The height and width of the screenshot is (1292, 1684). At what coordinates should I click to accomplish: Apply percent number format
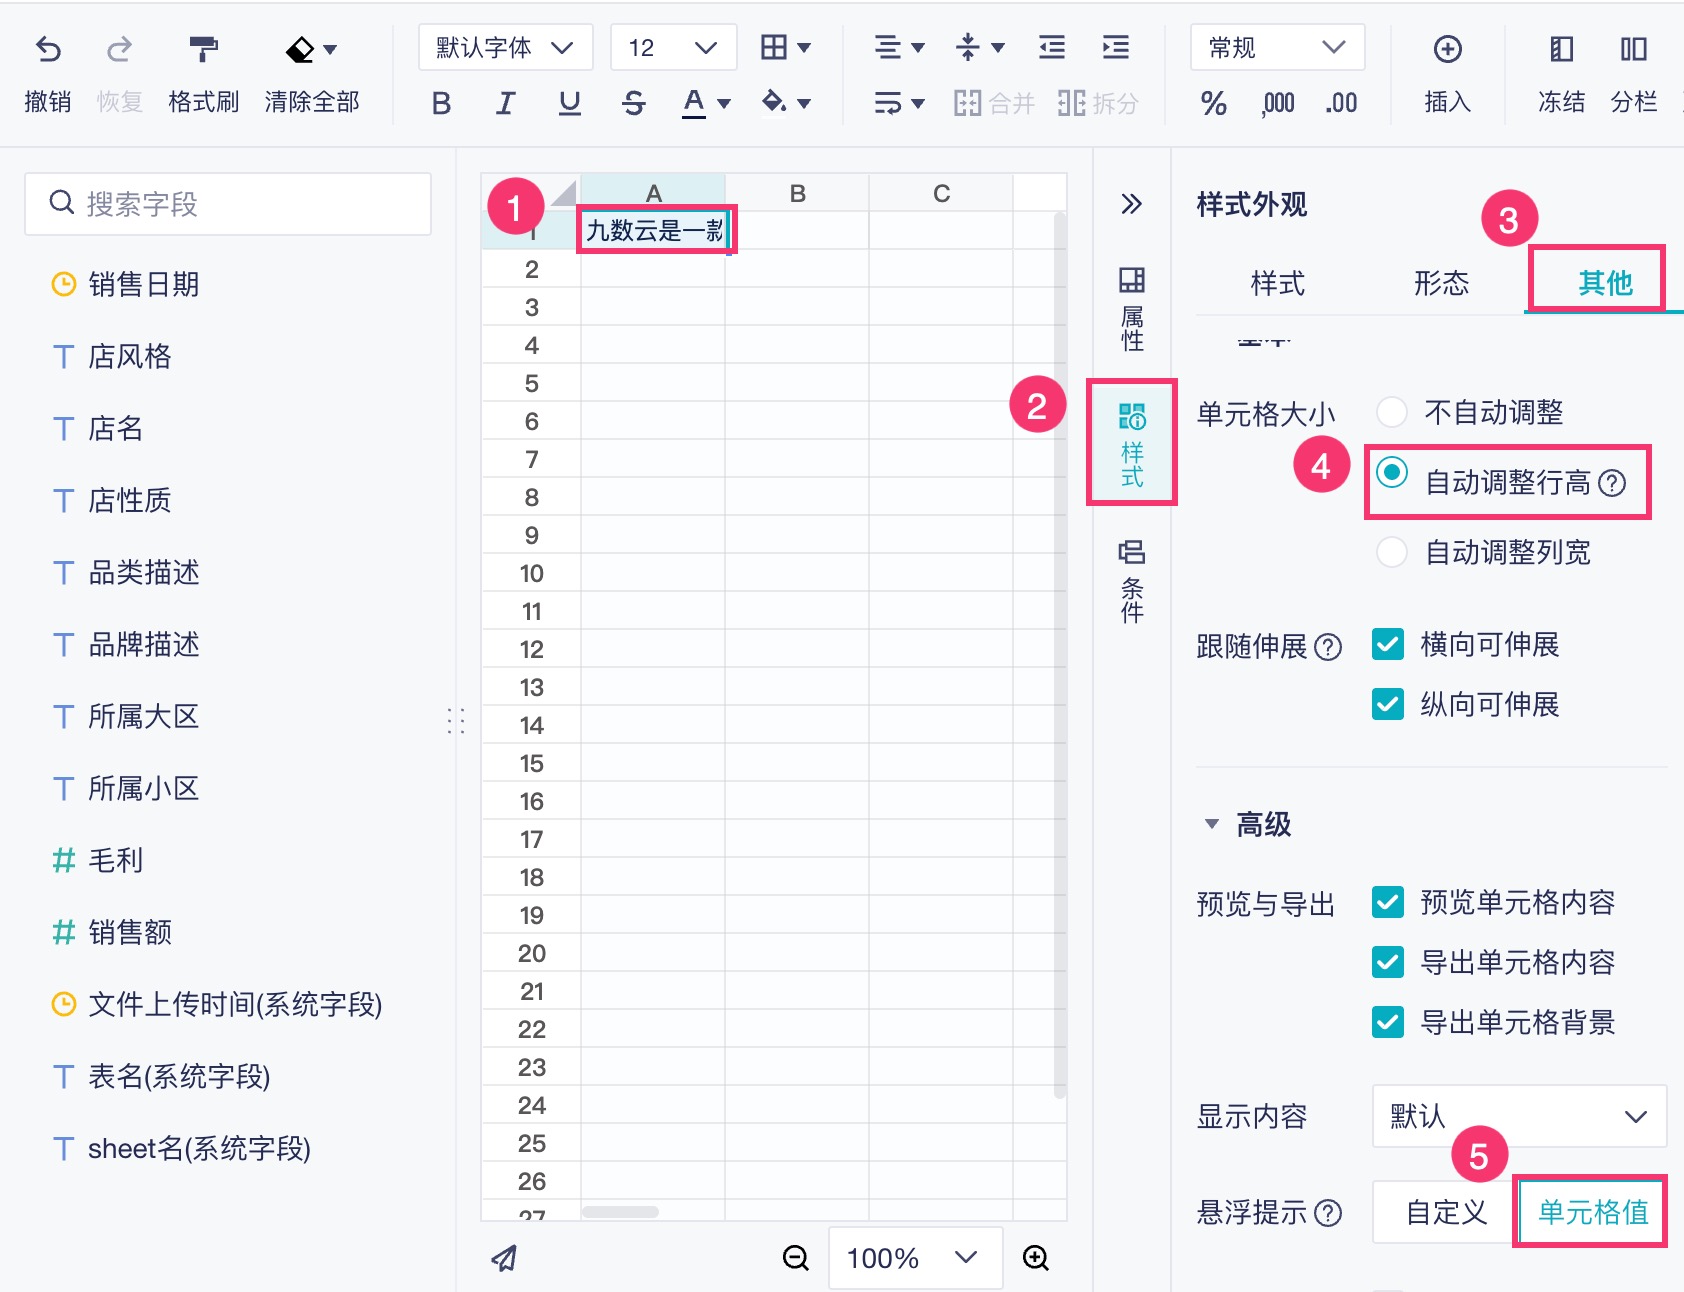1213,103
